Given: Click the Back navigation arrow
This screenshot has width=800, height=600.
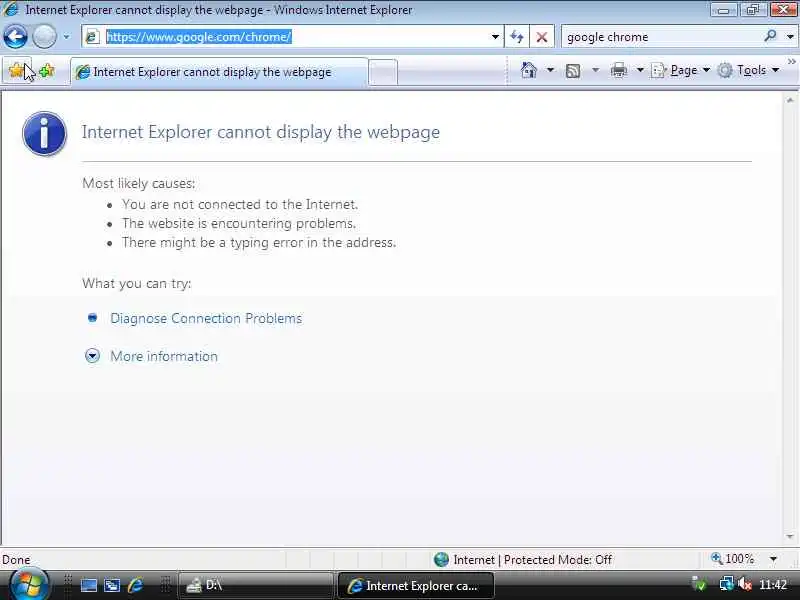Looking at the screenshot, I should coord(15,37).
